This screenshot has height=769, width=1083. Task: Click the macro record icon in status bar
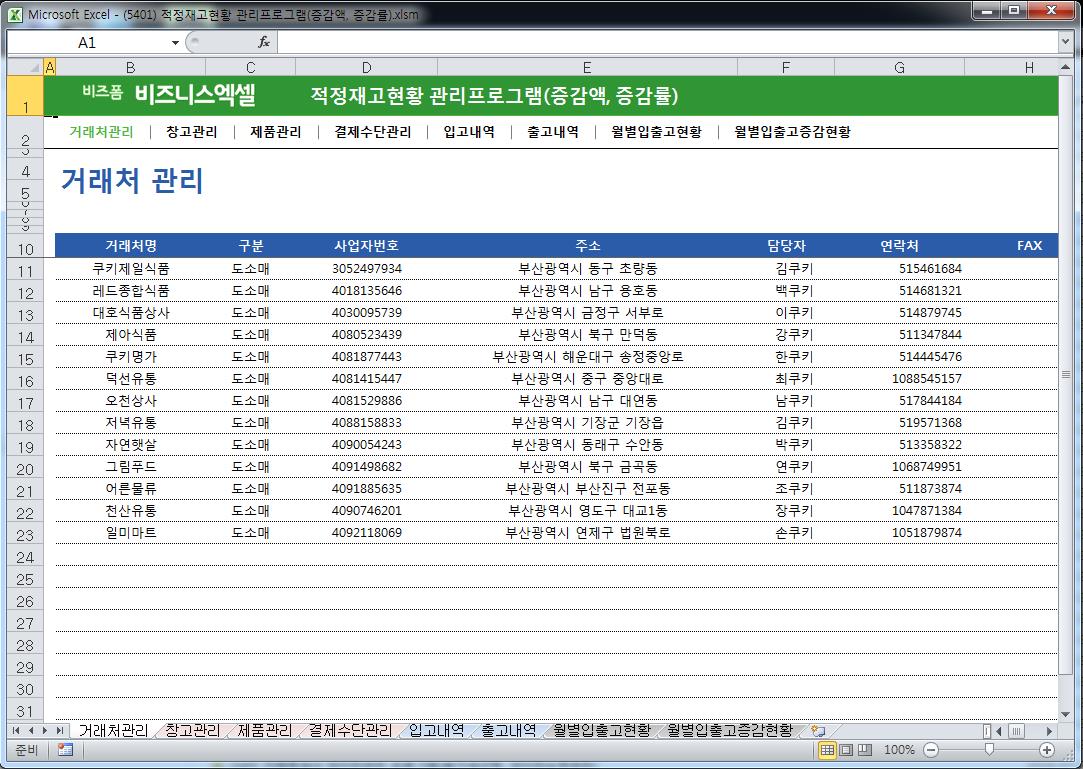[x=65, y=750]
